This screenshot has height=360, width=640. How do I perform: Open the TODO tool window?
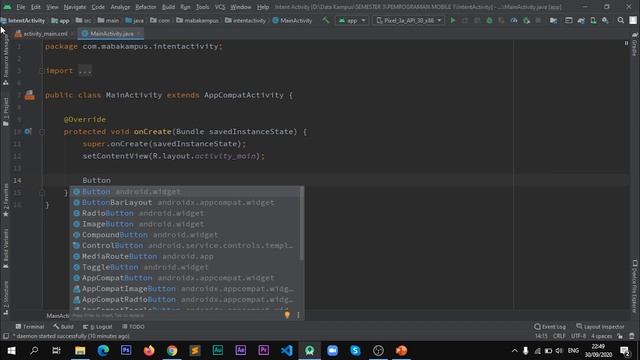tap(133, 327)
